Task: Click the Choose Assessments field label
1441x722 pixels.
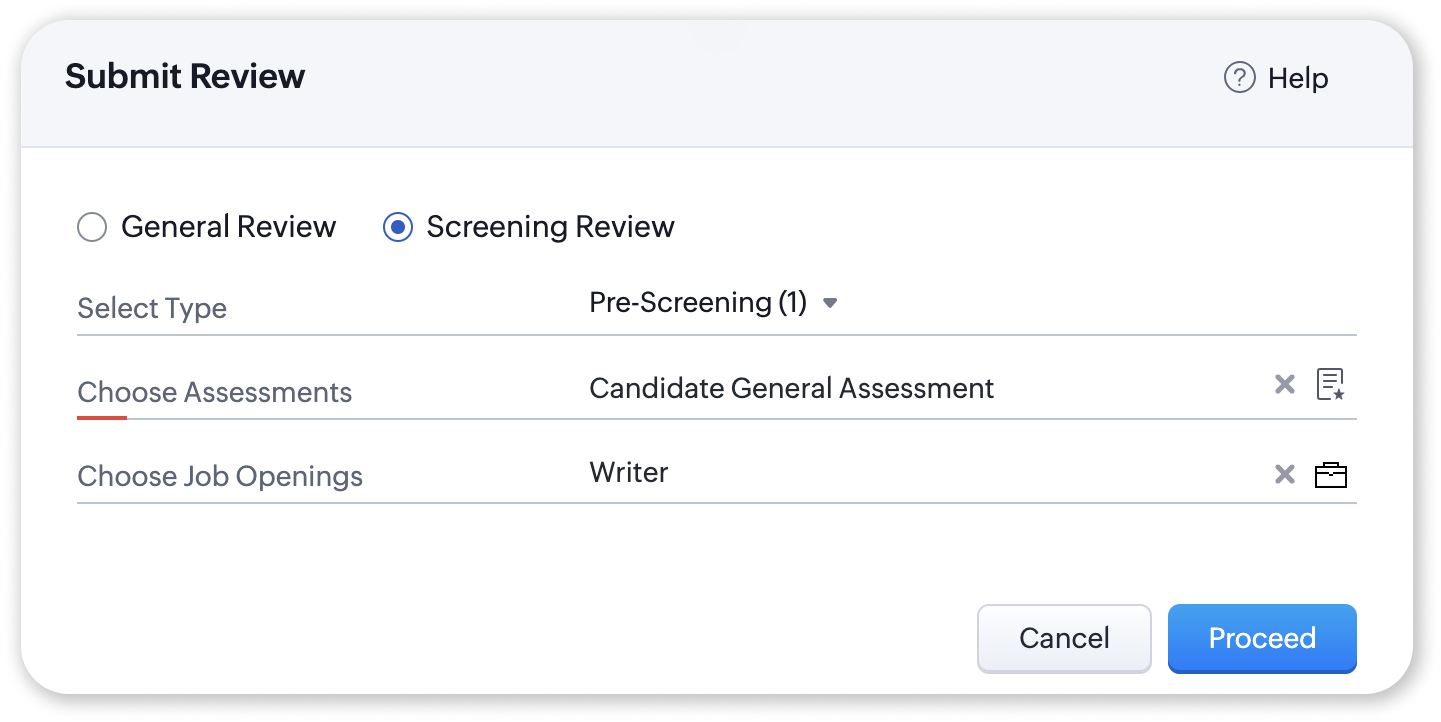Action: point(214,392)
